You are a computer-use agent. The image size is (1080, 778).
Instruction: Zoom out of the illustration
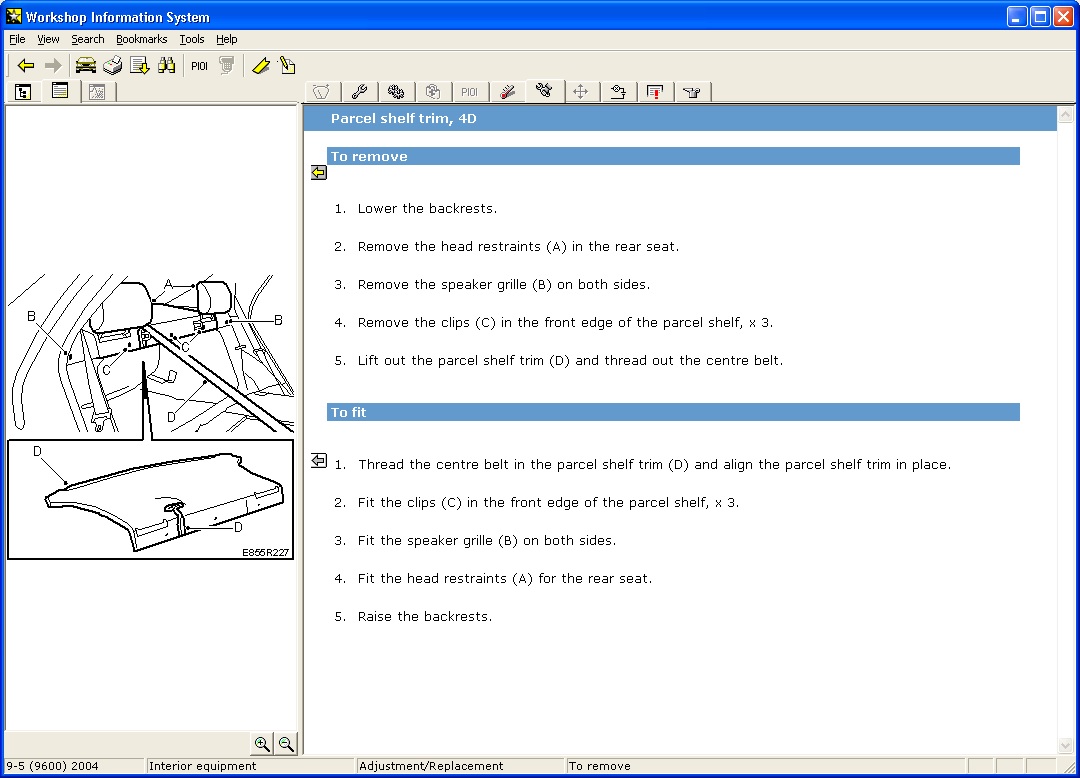click(x=286, y=744)
